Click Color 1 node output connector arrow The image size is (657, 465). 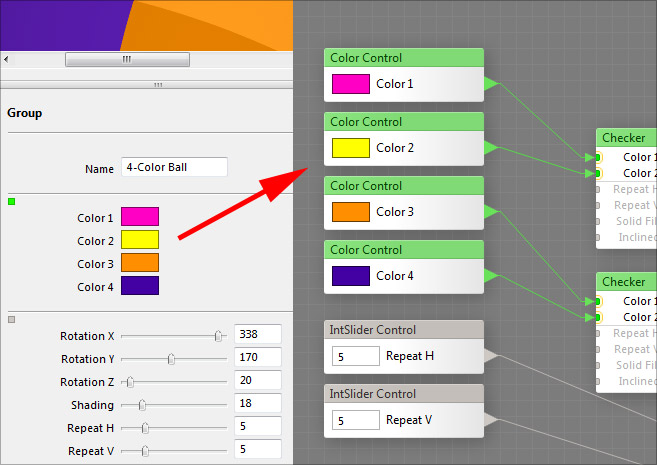tap(490, 84)
